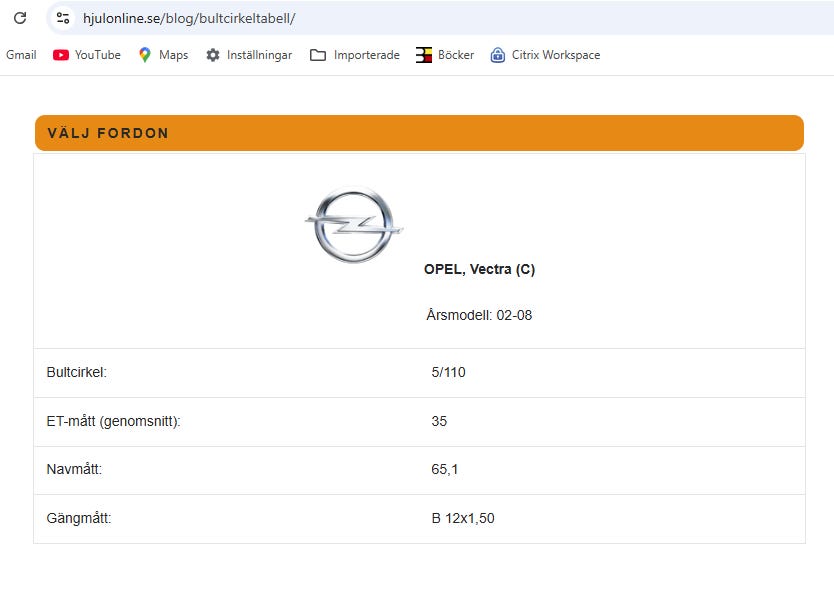
Task: Select the Navmått value 65,1
Action: 445,469
